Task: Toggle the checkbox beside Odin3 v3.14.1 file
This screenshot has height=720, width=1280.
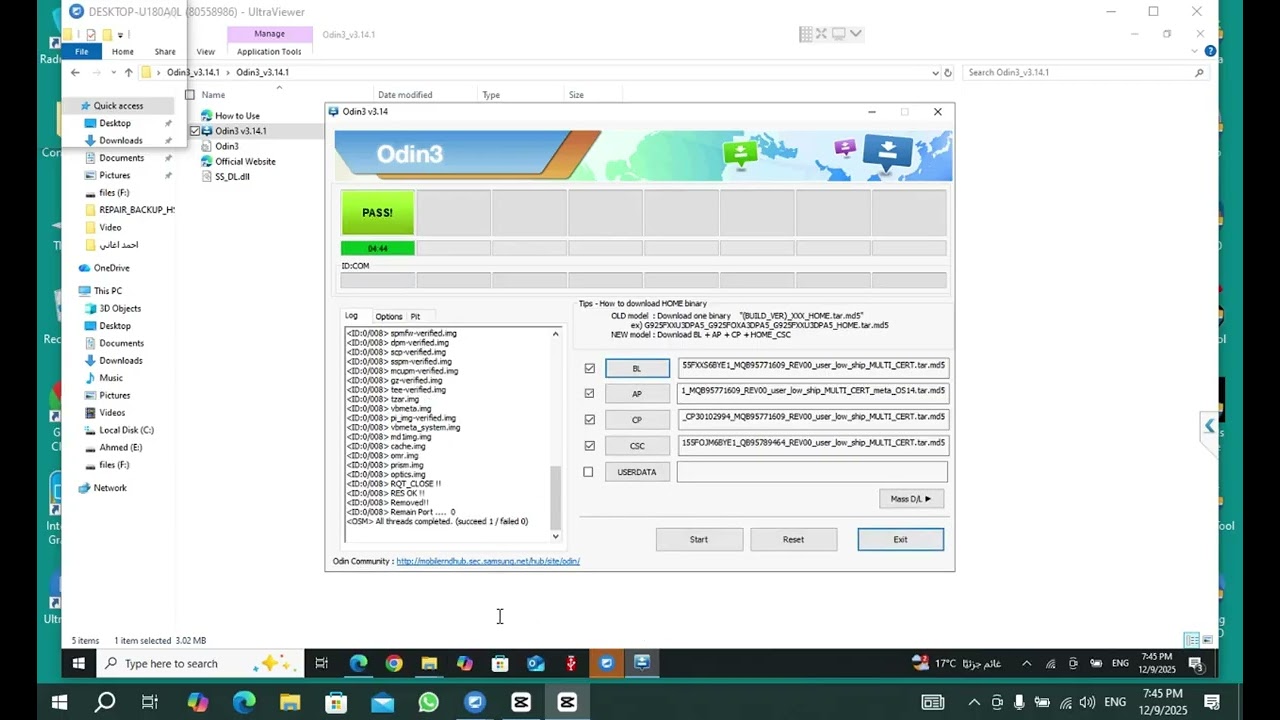Action: (x=195, y=131)
